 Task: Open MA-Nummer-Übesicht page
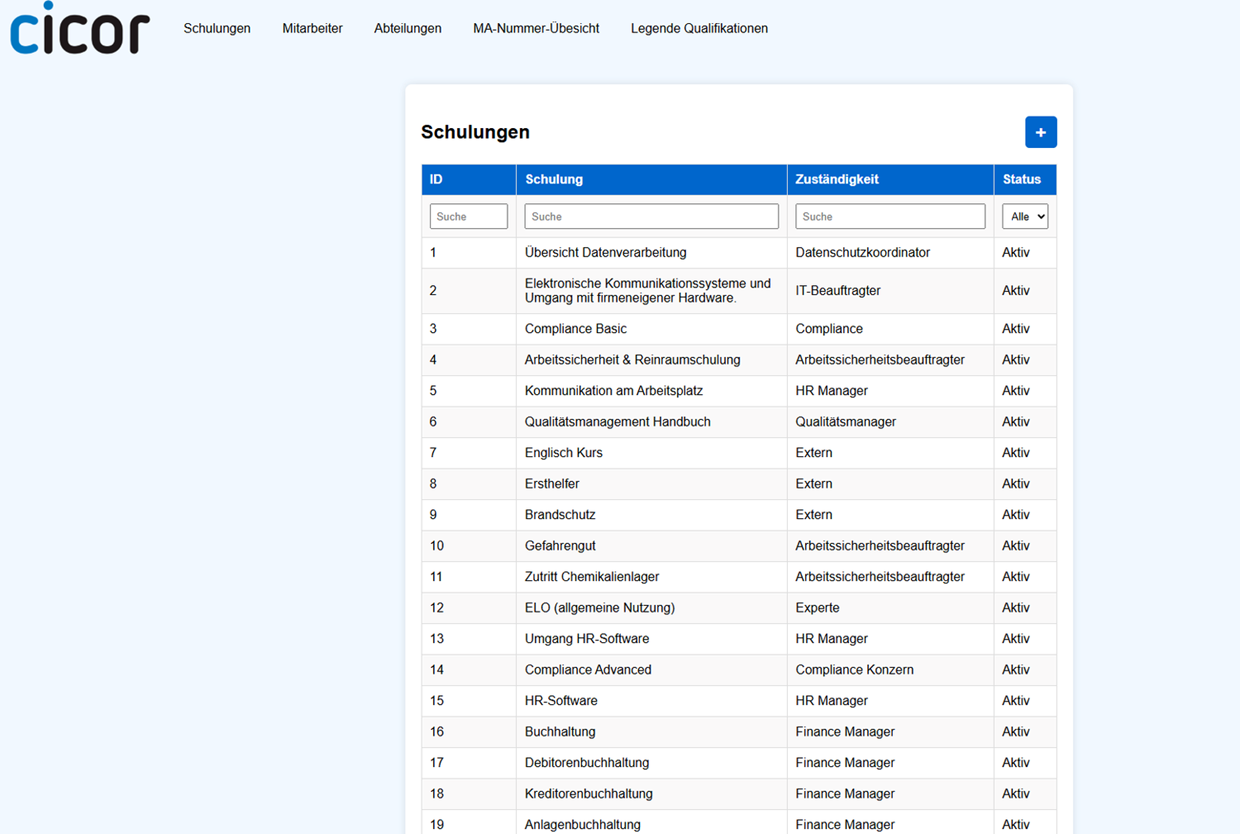tap(536, 28)
